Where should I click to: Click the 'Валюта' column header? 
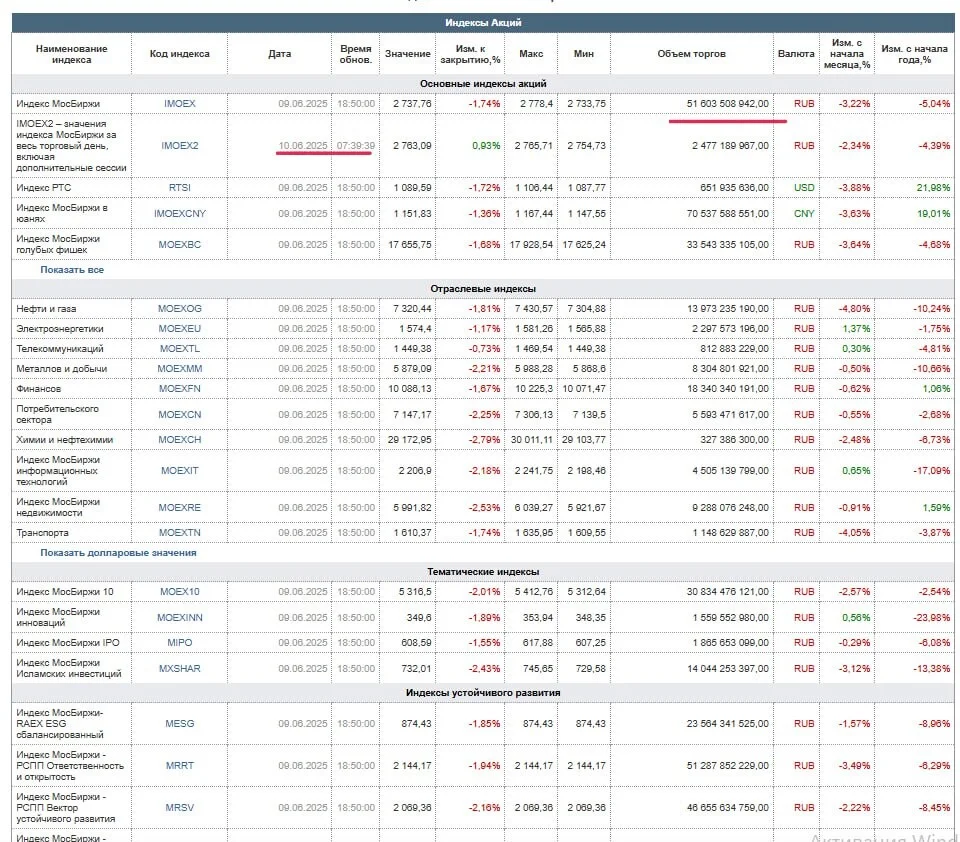click(x=796, y=54)
